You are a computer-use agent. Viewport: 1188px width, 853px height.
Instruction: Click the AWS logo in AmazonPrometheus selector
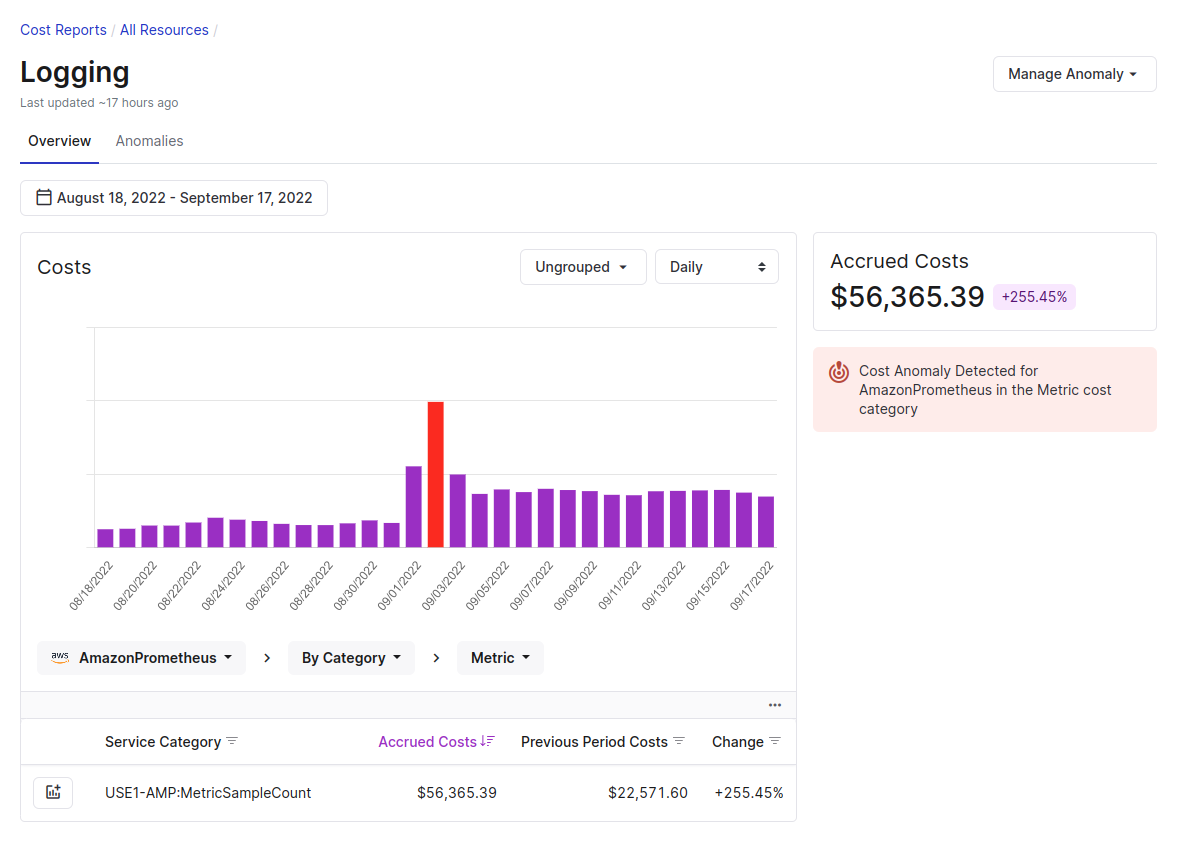click(60, 658)
